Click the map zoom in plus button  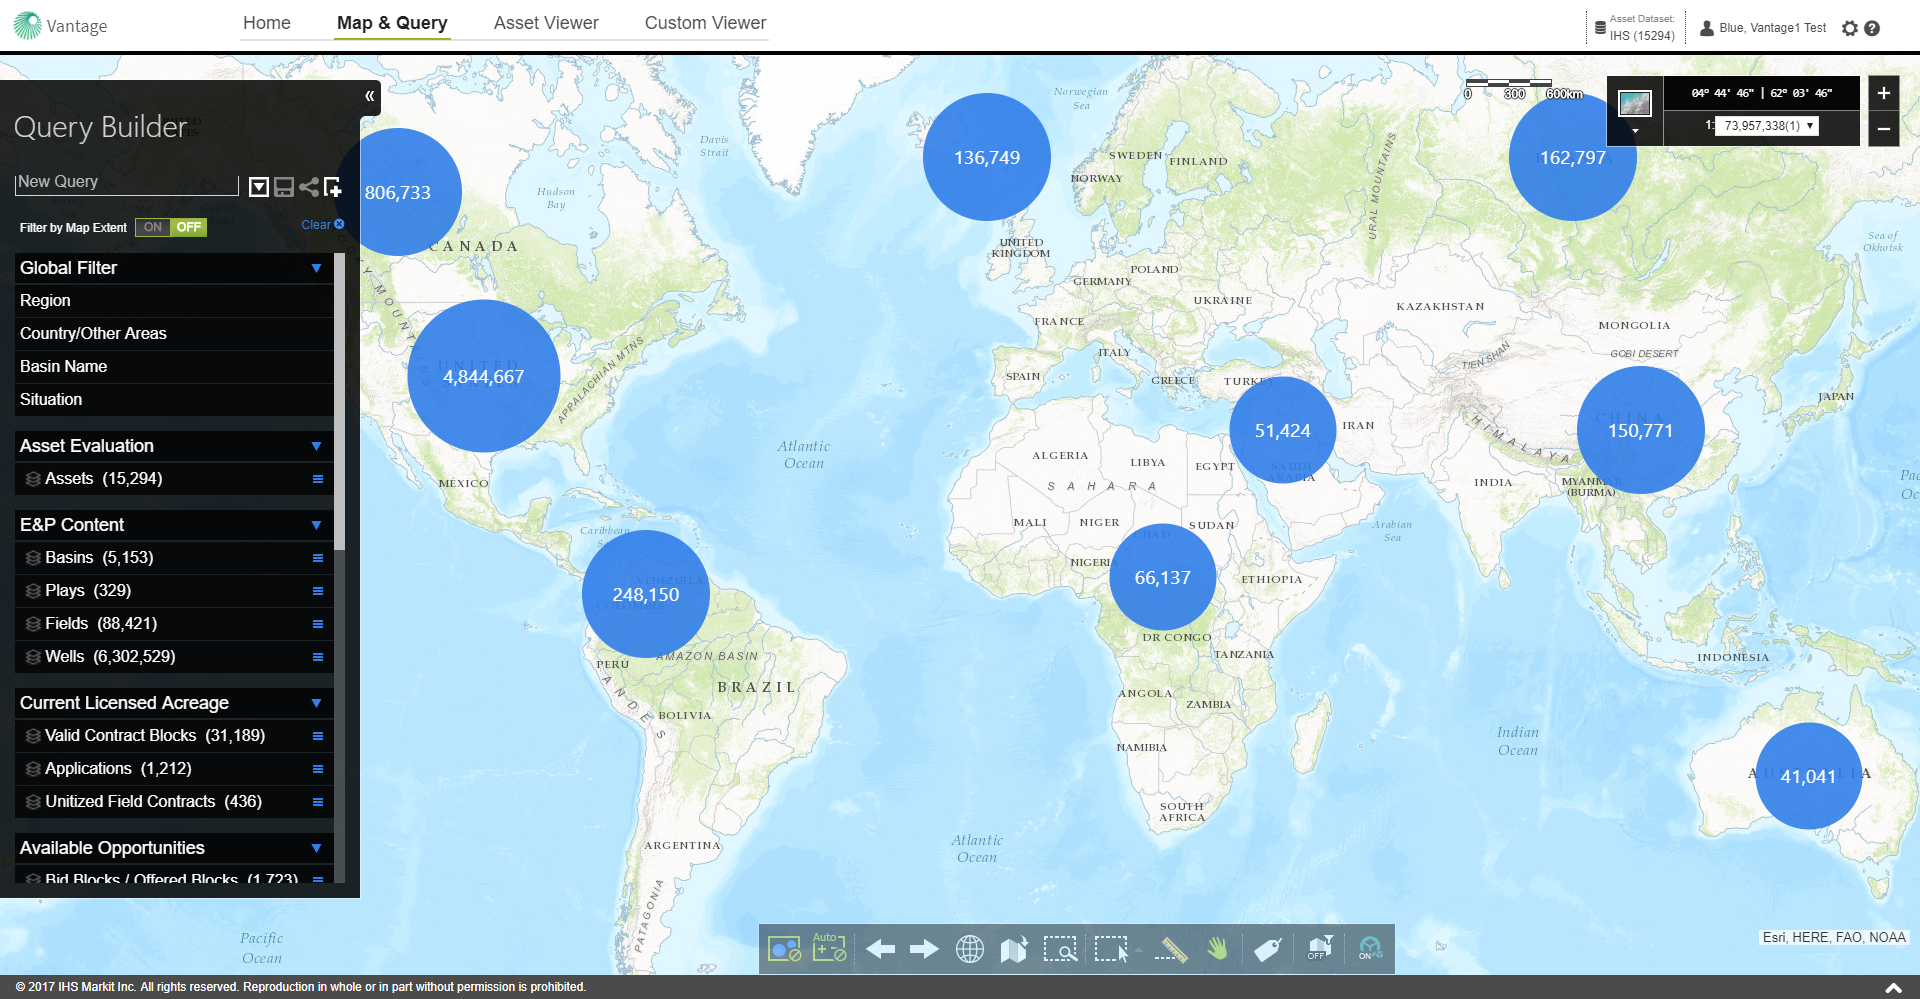1883,93
